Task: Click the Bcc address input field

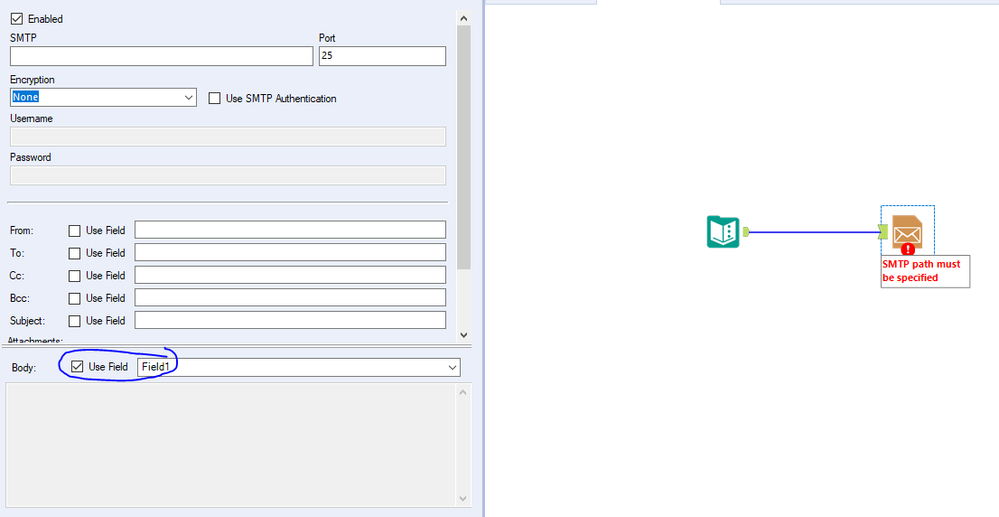Action: (290, 298)
